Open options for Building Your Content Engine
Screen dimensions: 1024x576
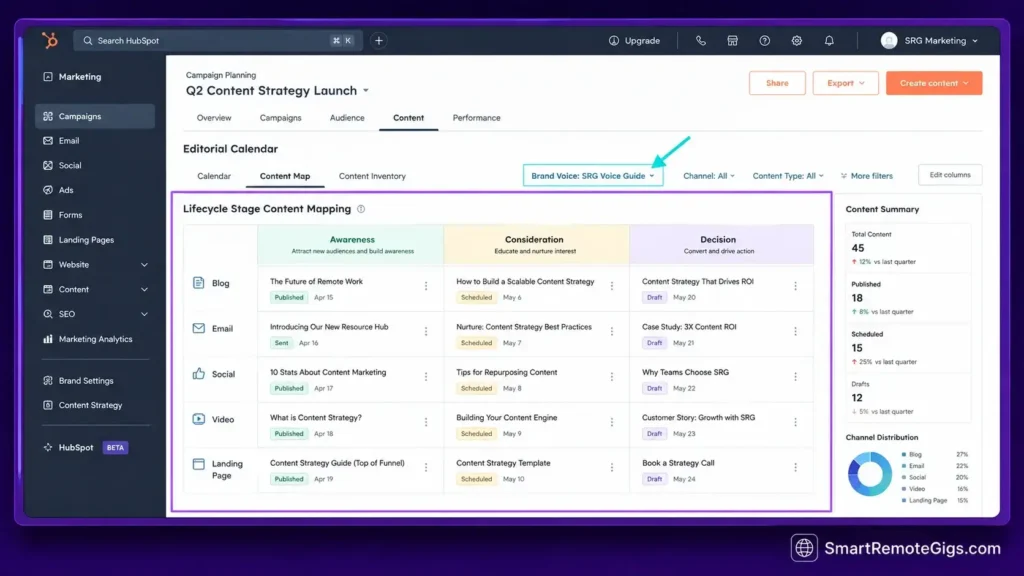pos(612,422)
